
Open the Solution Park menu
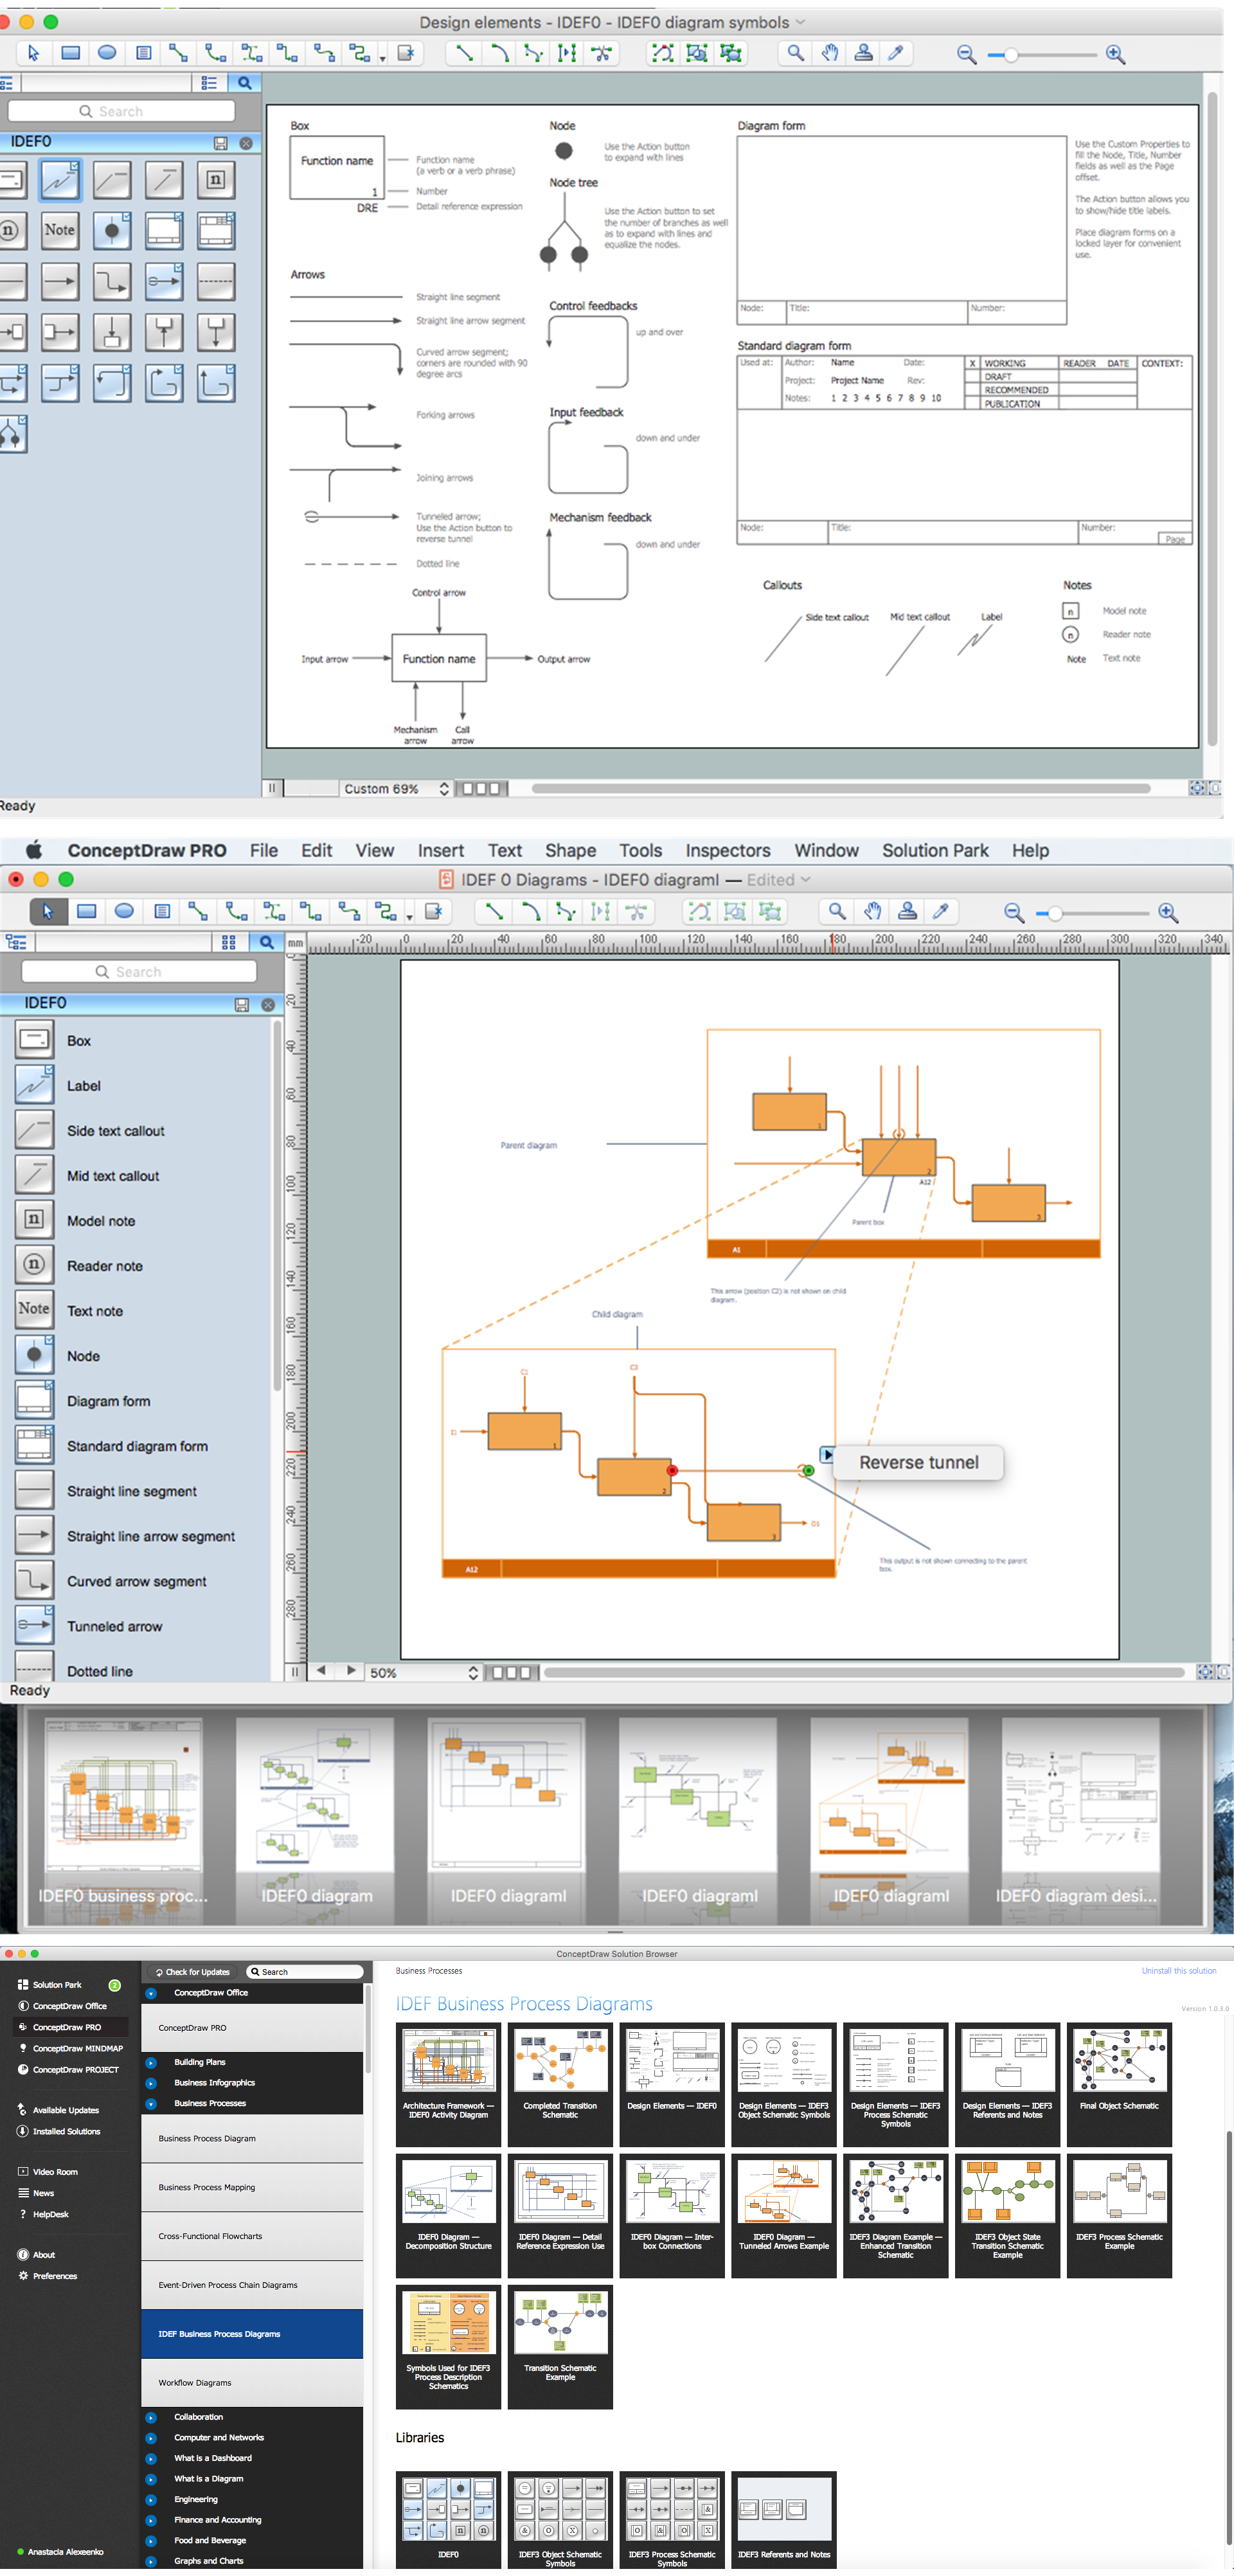935,850
